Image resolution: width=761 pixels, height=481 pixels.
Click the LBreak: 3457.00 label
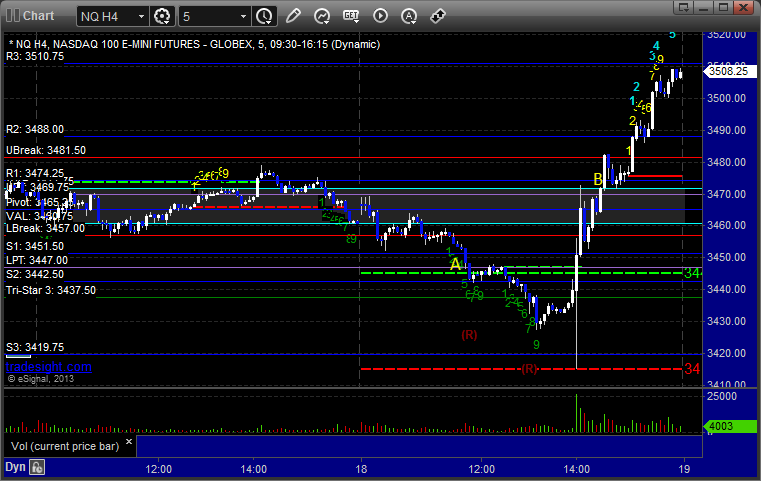tap(45, 228)
